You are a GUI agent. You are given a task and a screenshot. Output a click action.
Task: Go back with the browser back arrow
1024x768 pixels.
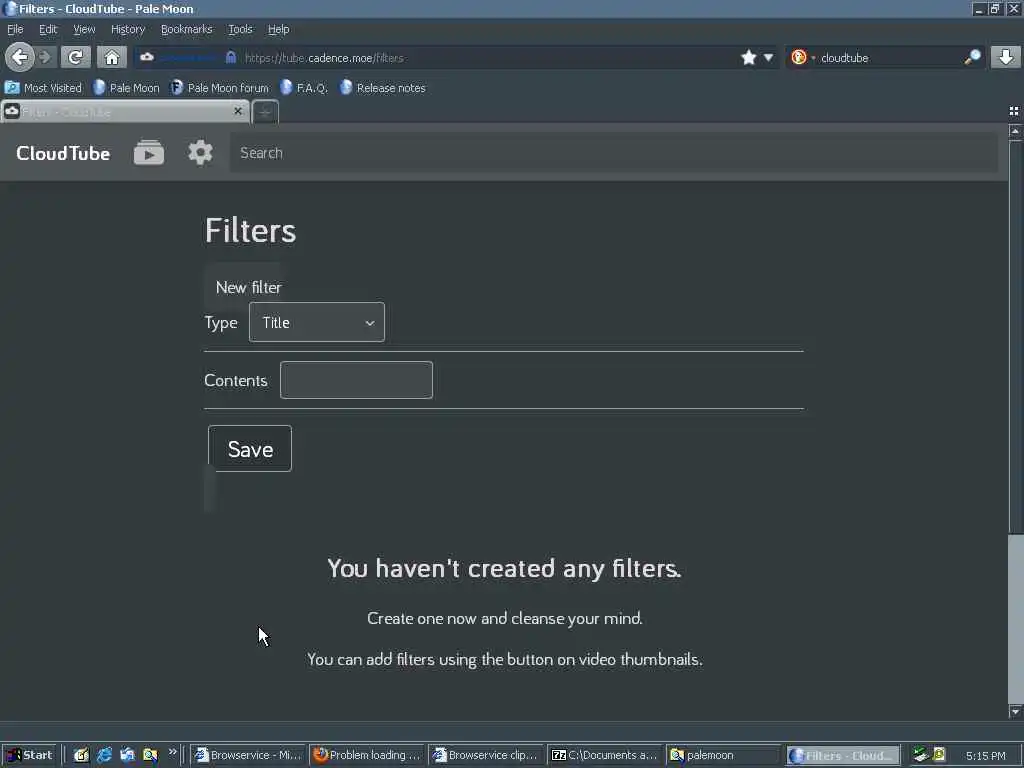(x=20, y=57)
